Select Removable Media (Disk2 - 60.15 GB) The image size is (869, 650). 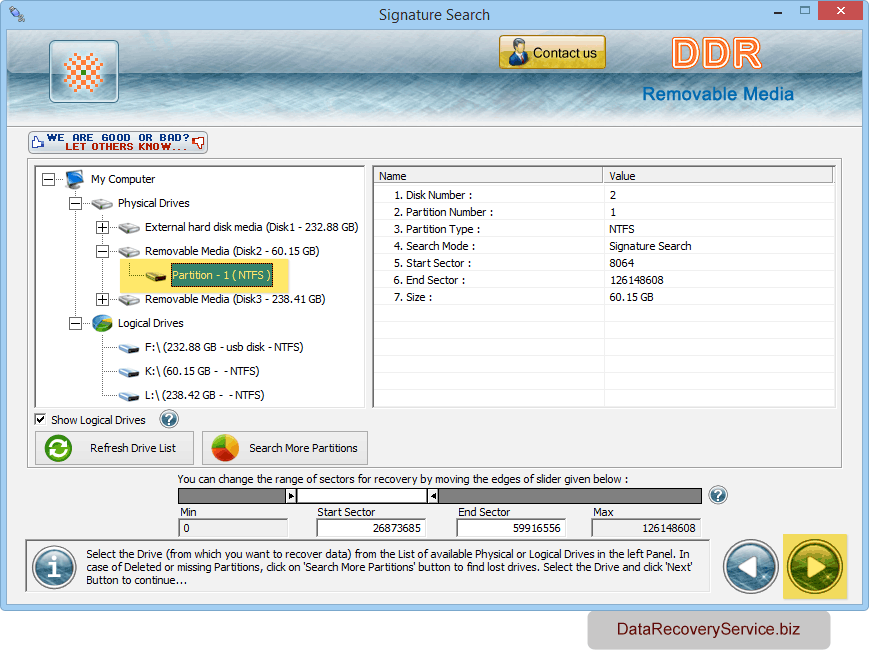232,251
